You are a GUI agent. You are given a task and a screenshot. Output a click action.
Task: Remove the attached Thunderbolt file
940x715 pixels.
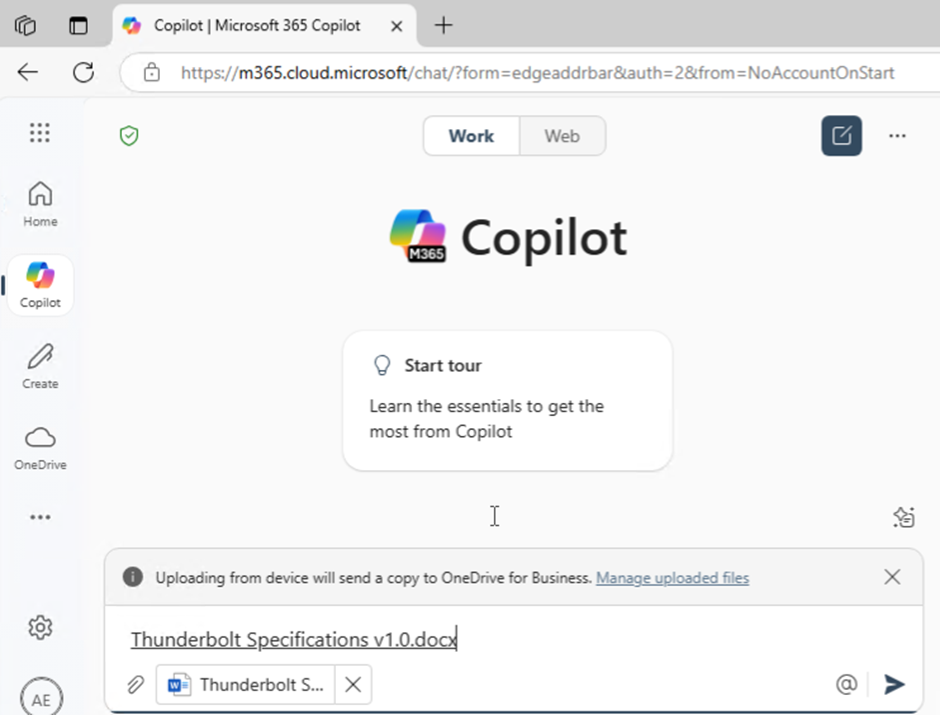click(x=353, y=684)
